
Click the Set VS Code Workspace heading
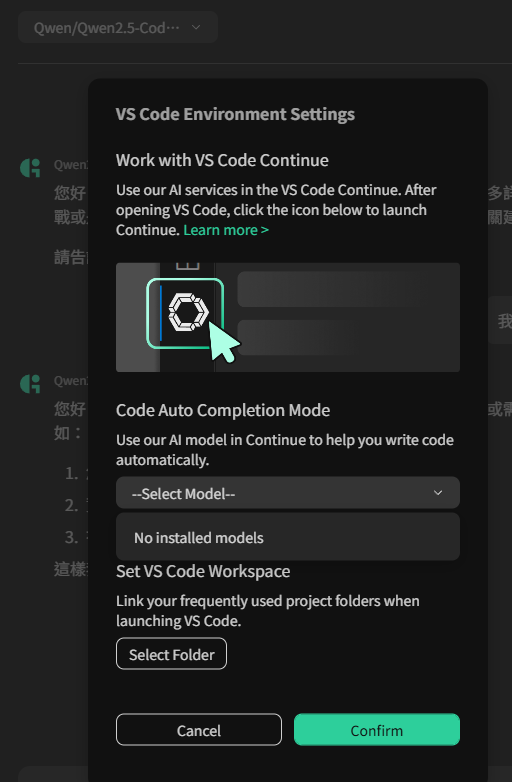click(203, 571)
